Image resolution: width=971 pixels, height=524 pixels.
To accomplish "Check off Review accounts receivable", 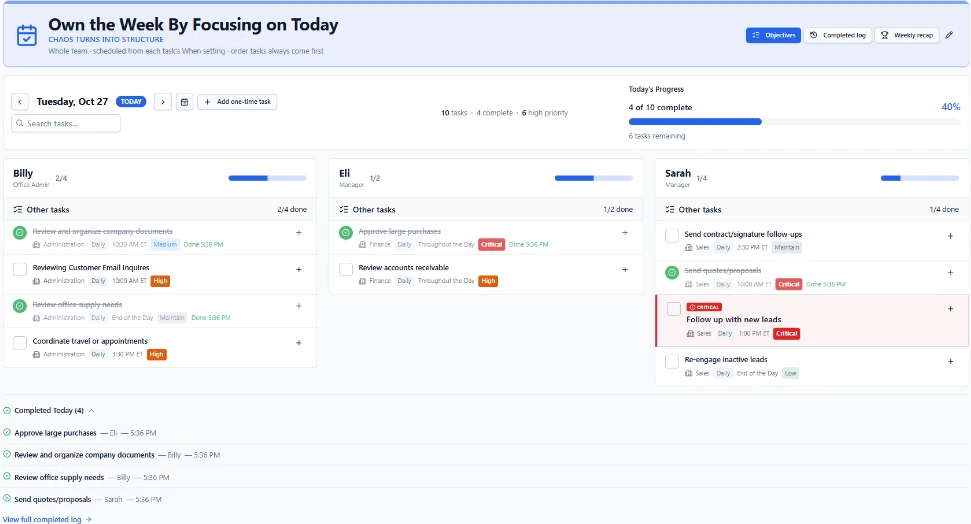I will [x=346, y=269].
